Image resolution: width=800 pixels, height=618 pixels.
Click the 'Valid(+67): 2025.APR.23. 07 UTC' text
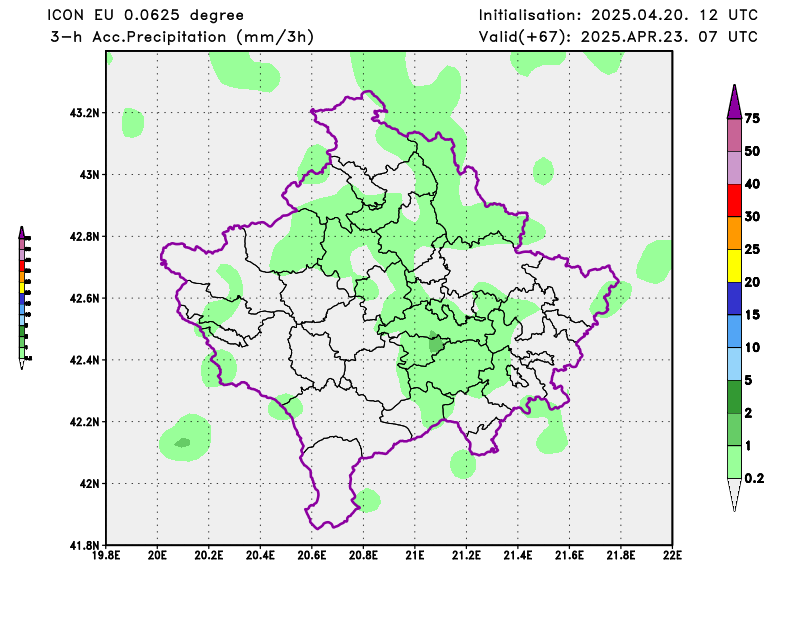[618, 37]
